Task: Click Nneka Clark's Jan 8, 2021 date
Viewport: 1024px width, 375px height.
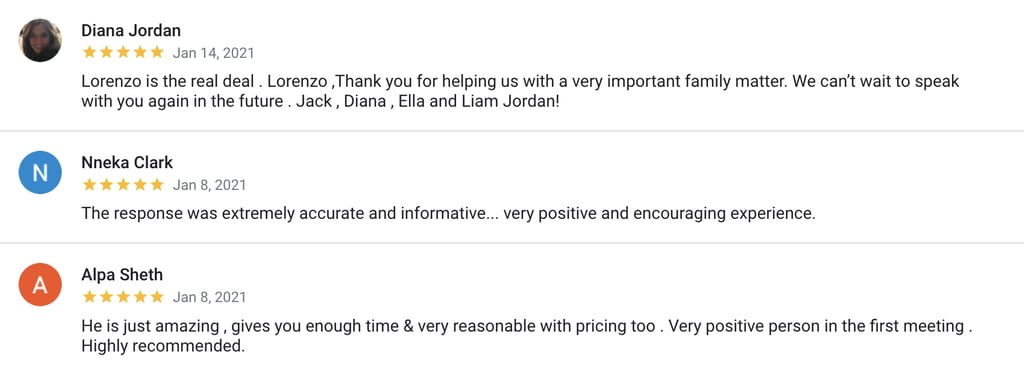Action: pyautogui.click(x=210, y=186)
